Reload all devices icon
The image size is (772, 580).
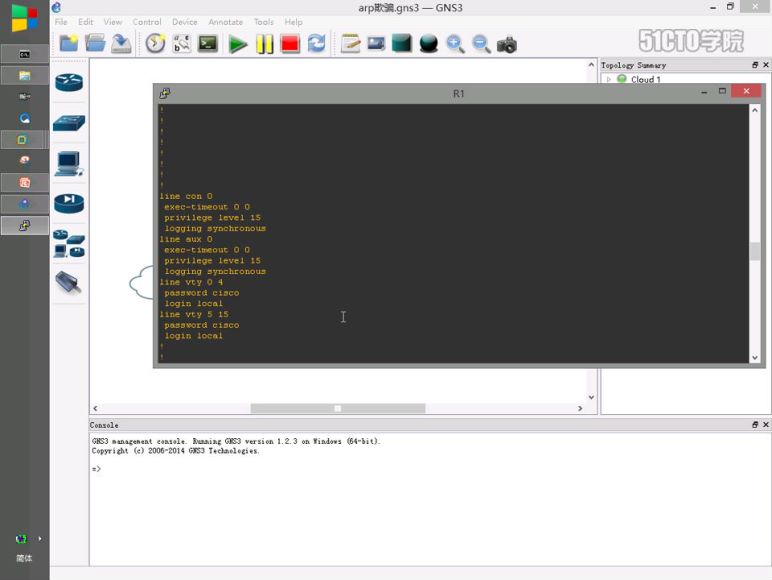tap(316, 44)
